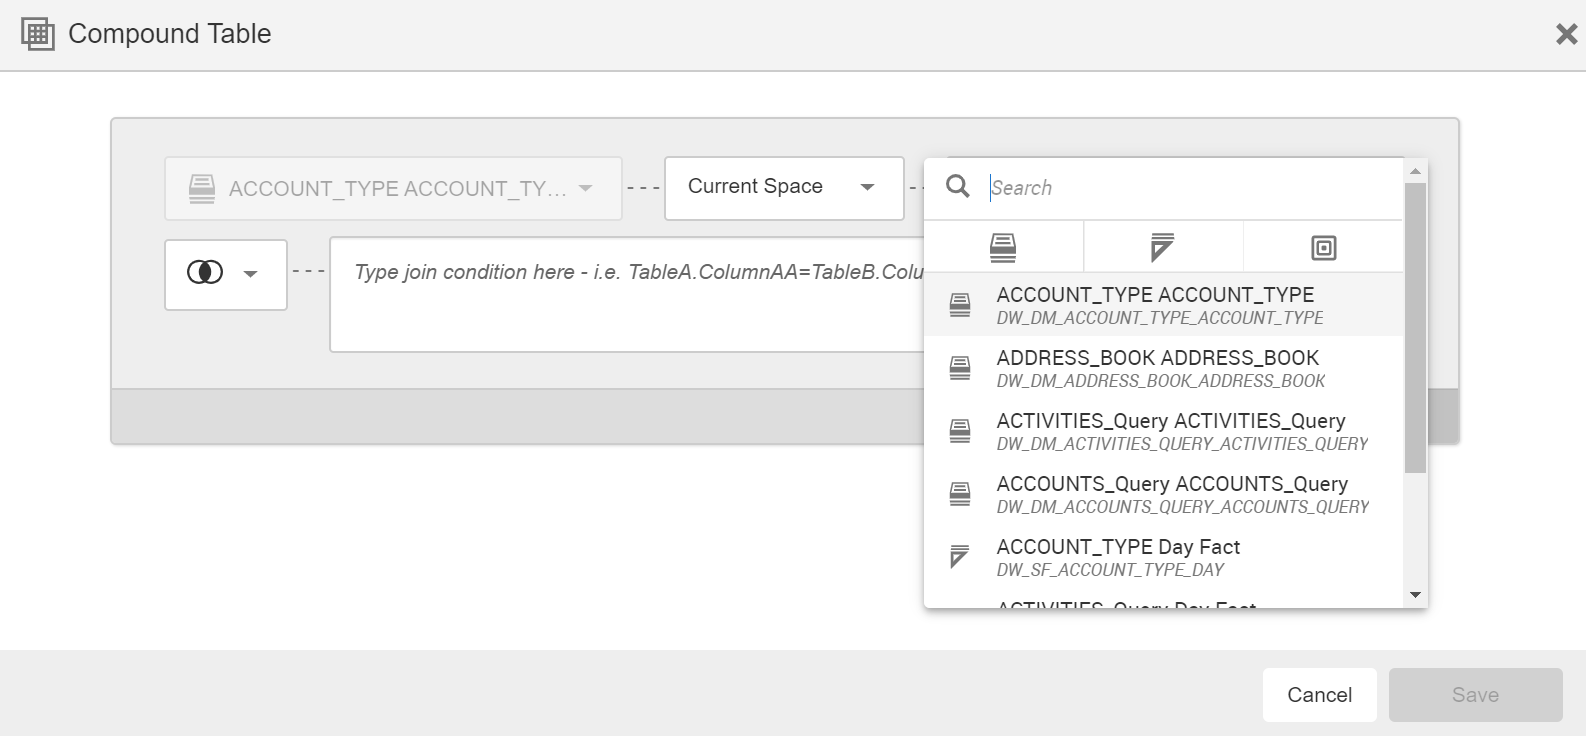Focus the Search input field

click(x=1190, y=188)
